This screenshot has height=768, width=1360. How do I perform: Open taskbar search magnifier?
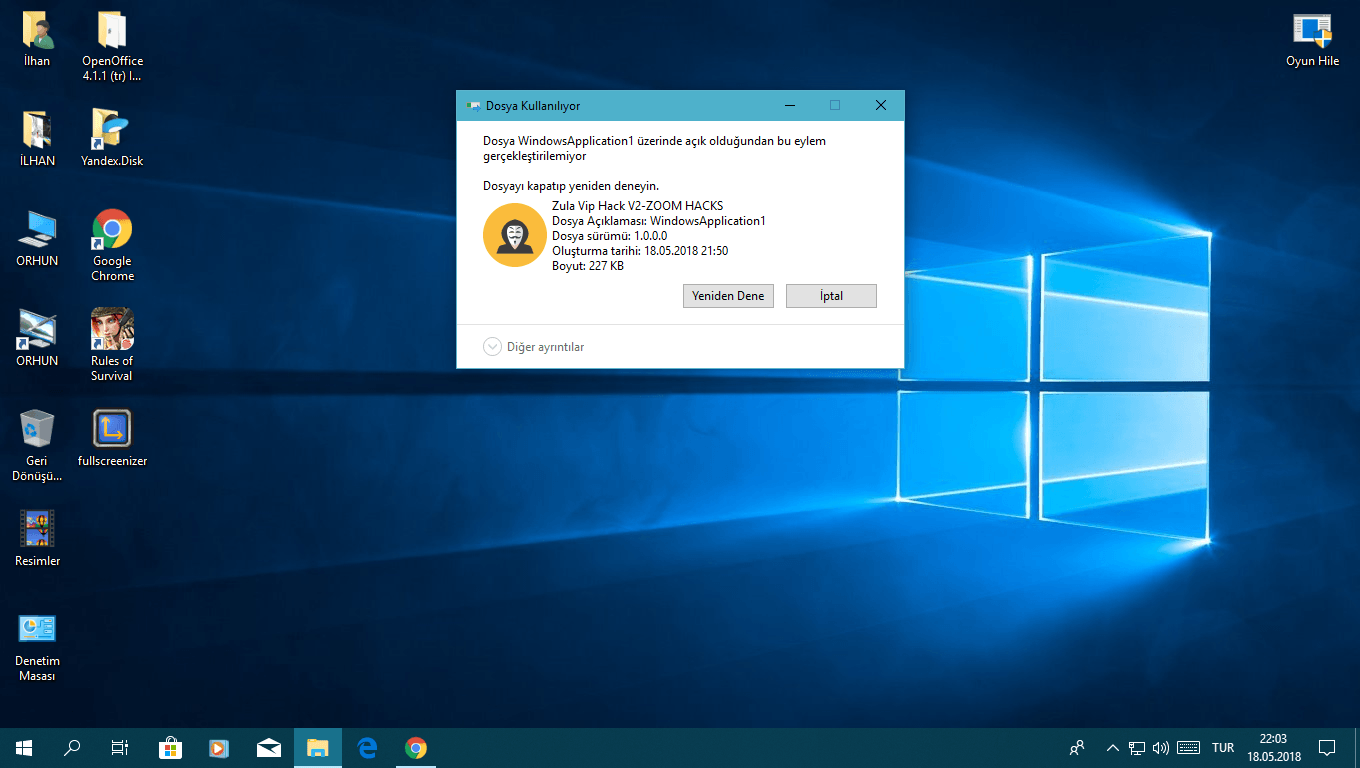tap(72, 748)
